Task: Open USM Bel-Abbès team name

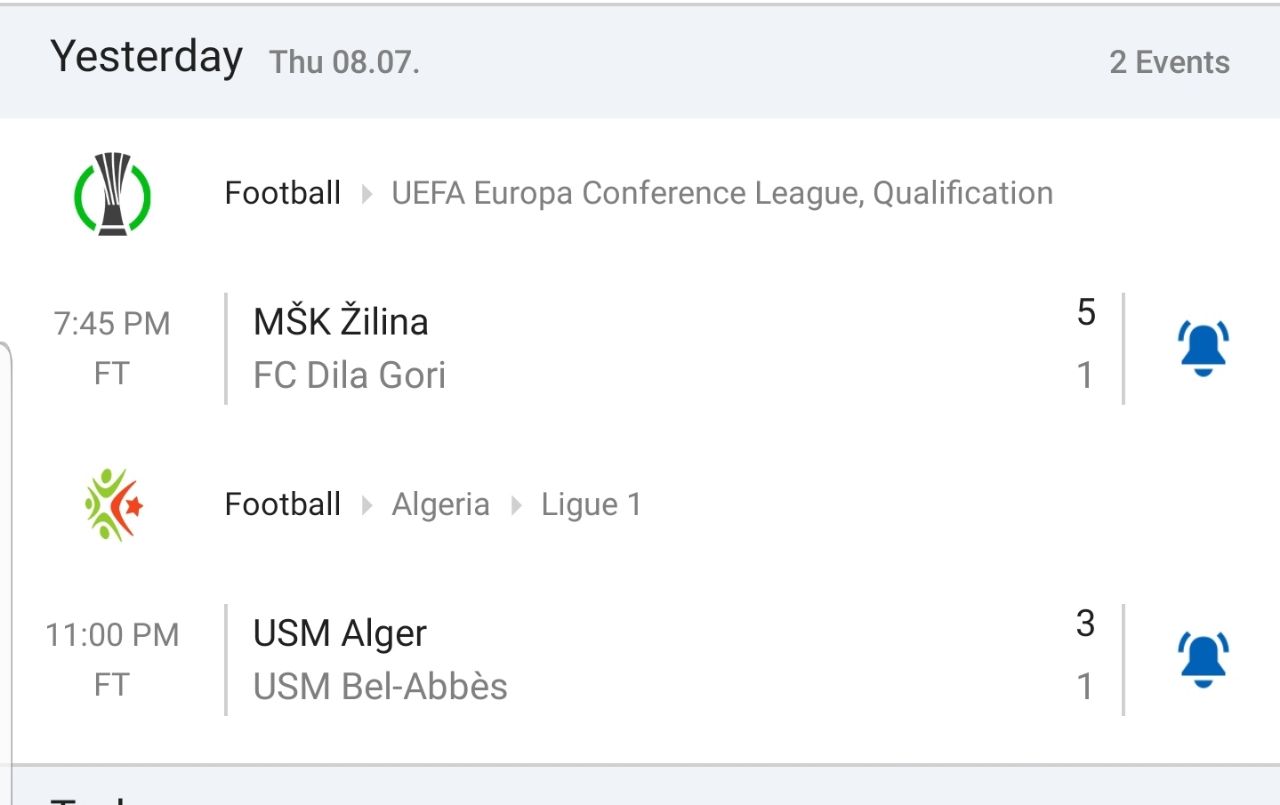Action: coord(380,686)
